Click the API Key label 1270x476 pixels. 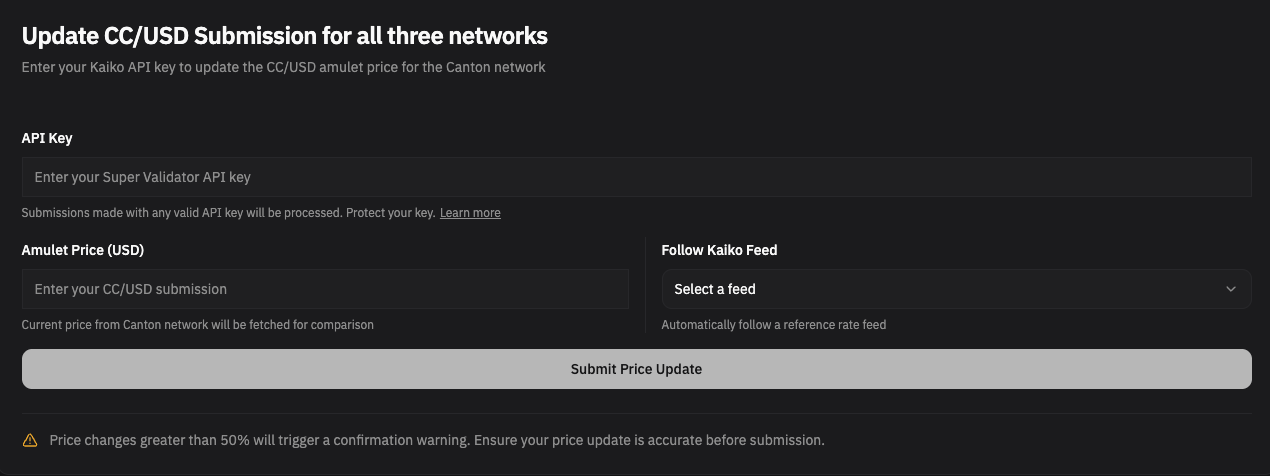pyautogui.click(x=47, y=138)
